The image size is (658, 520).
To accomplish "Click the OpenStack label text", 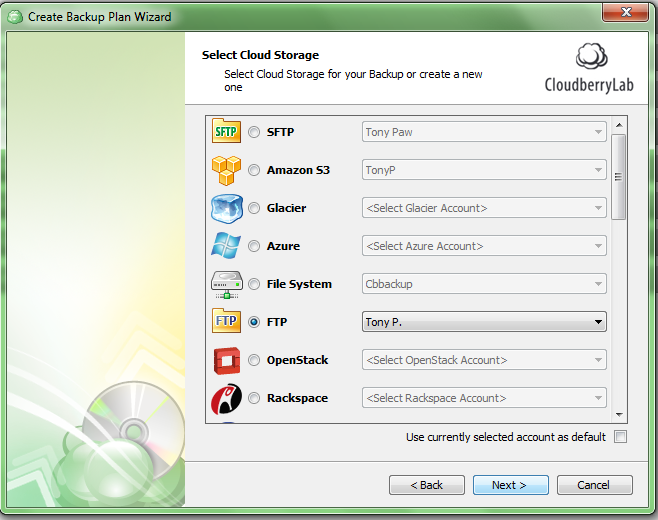I will click(298, 360).
